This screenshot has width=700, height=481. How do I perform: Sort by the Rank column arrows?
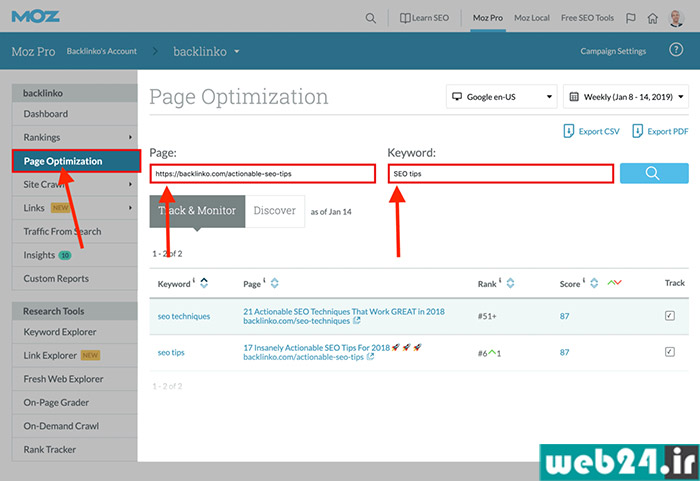pos(510,283)
